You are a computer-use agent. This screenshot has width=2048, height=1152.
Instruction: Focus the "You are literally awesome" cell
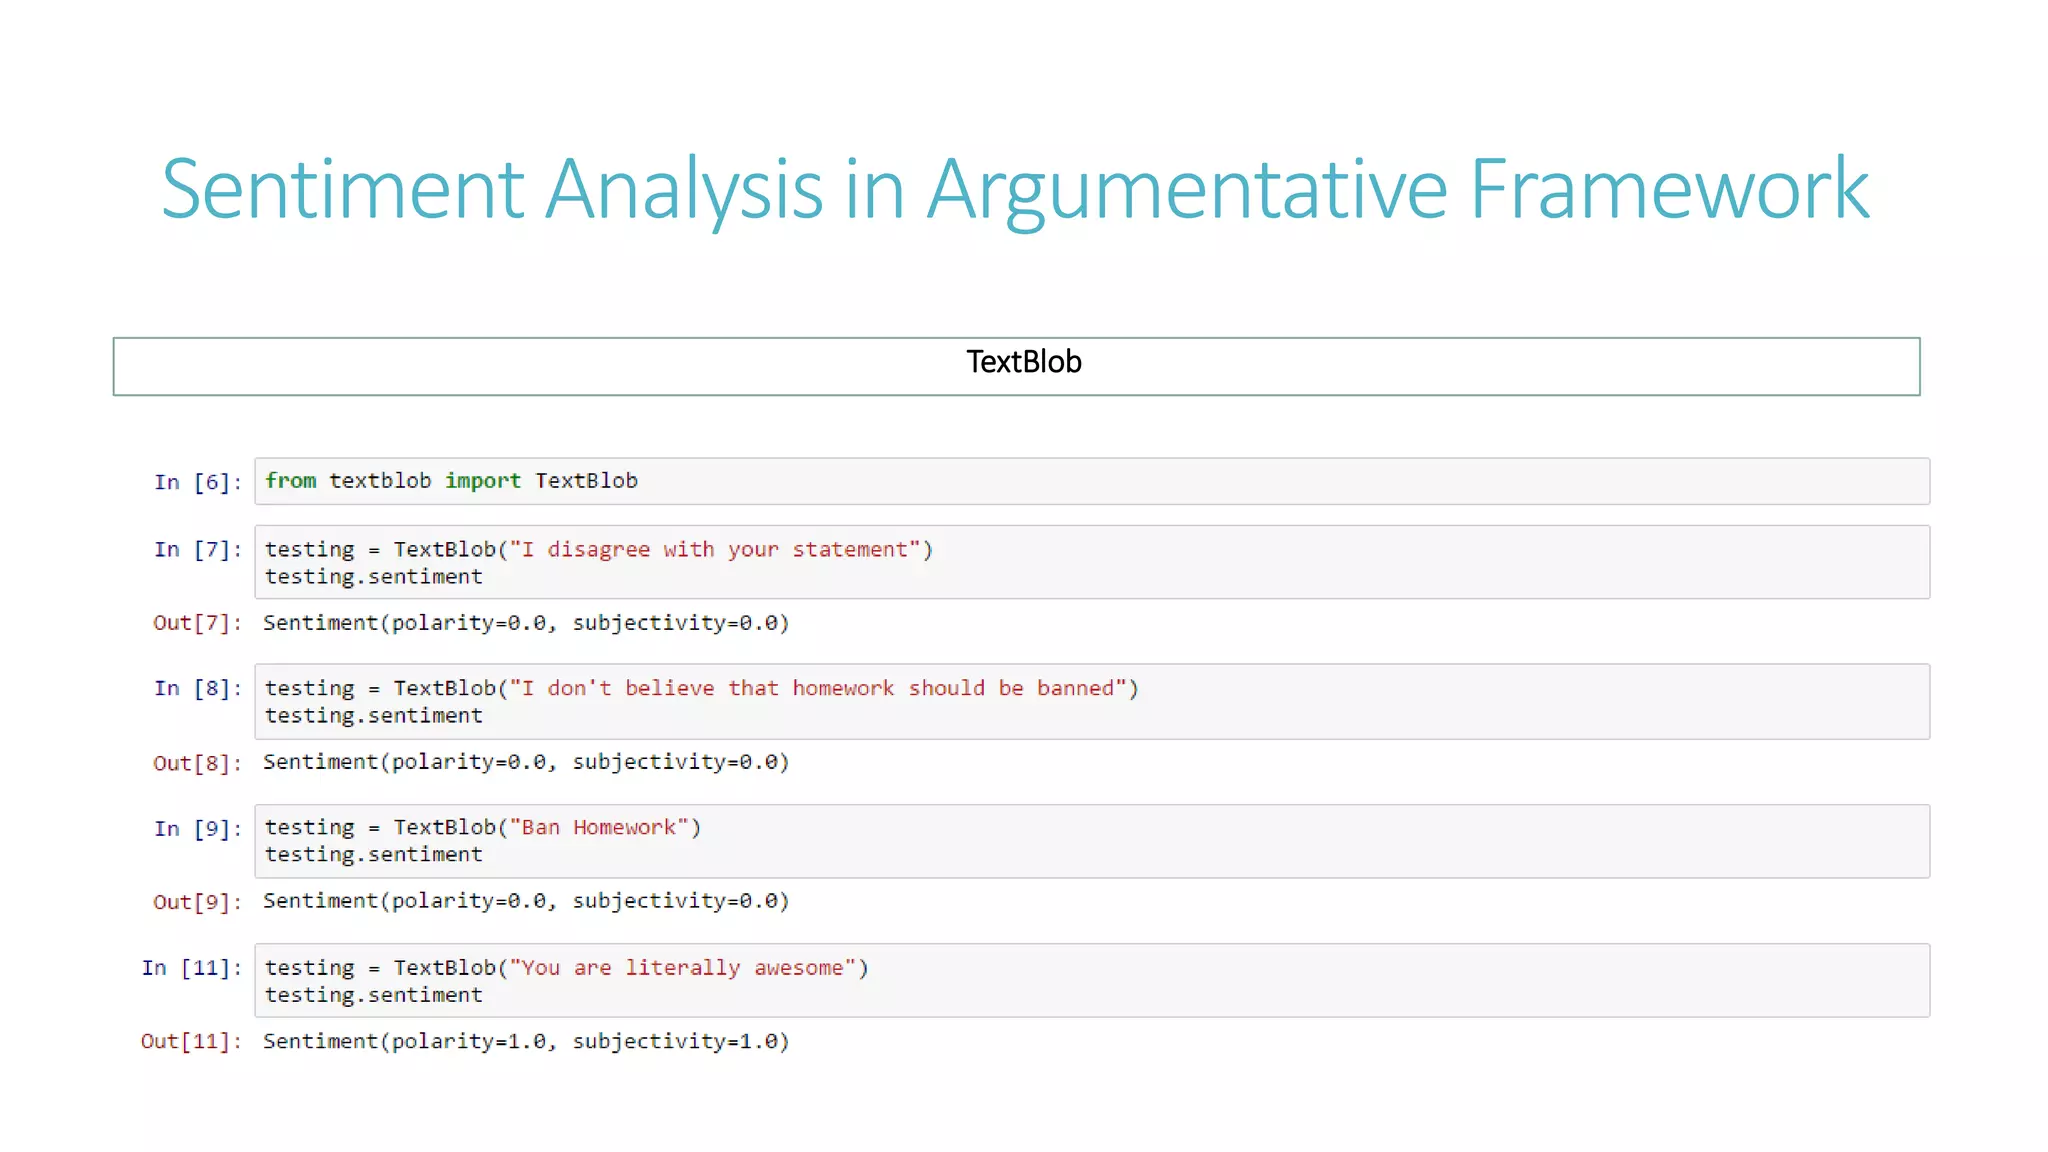click(x=1091, y=980)
